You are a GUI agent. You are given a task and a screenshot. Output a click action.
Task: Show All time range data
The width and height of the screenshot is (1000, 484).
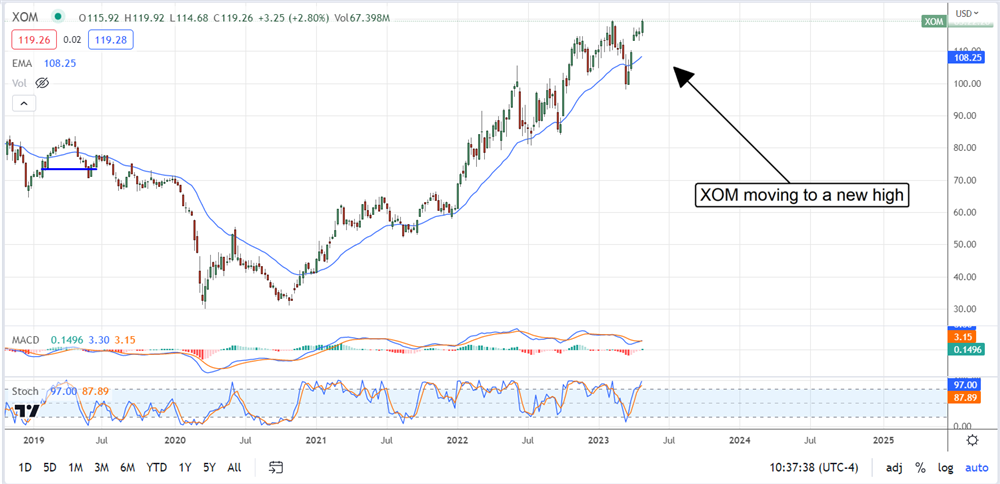coord(234,467)
